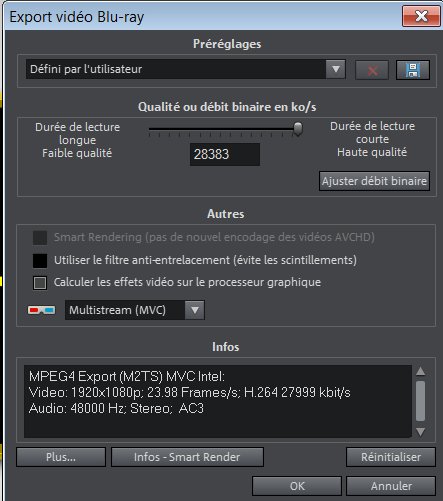Click the Infos scroll up arrow

pyautogui.click(x=421, y=371)
